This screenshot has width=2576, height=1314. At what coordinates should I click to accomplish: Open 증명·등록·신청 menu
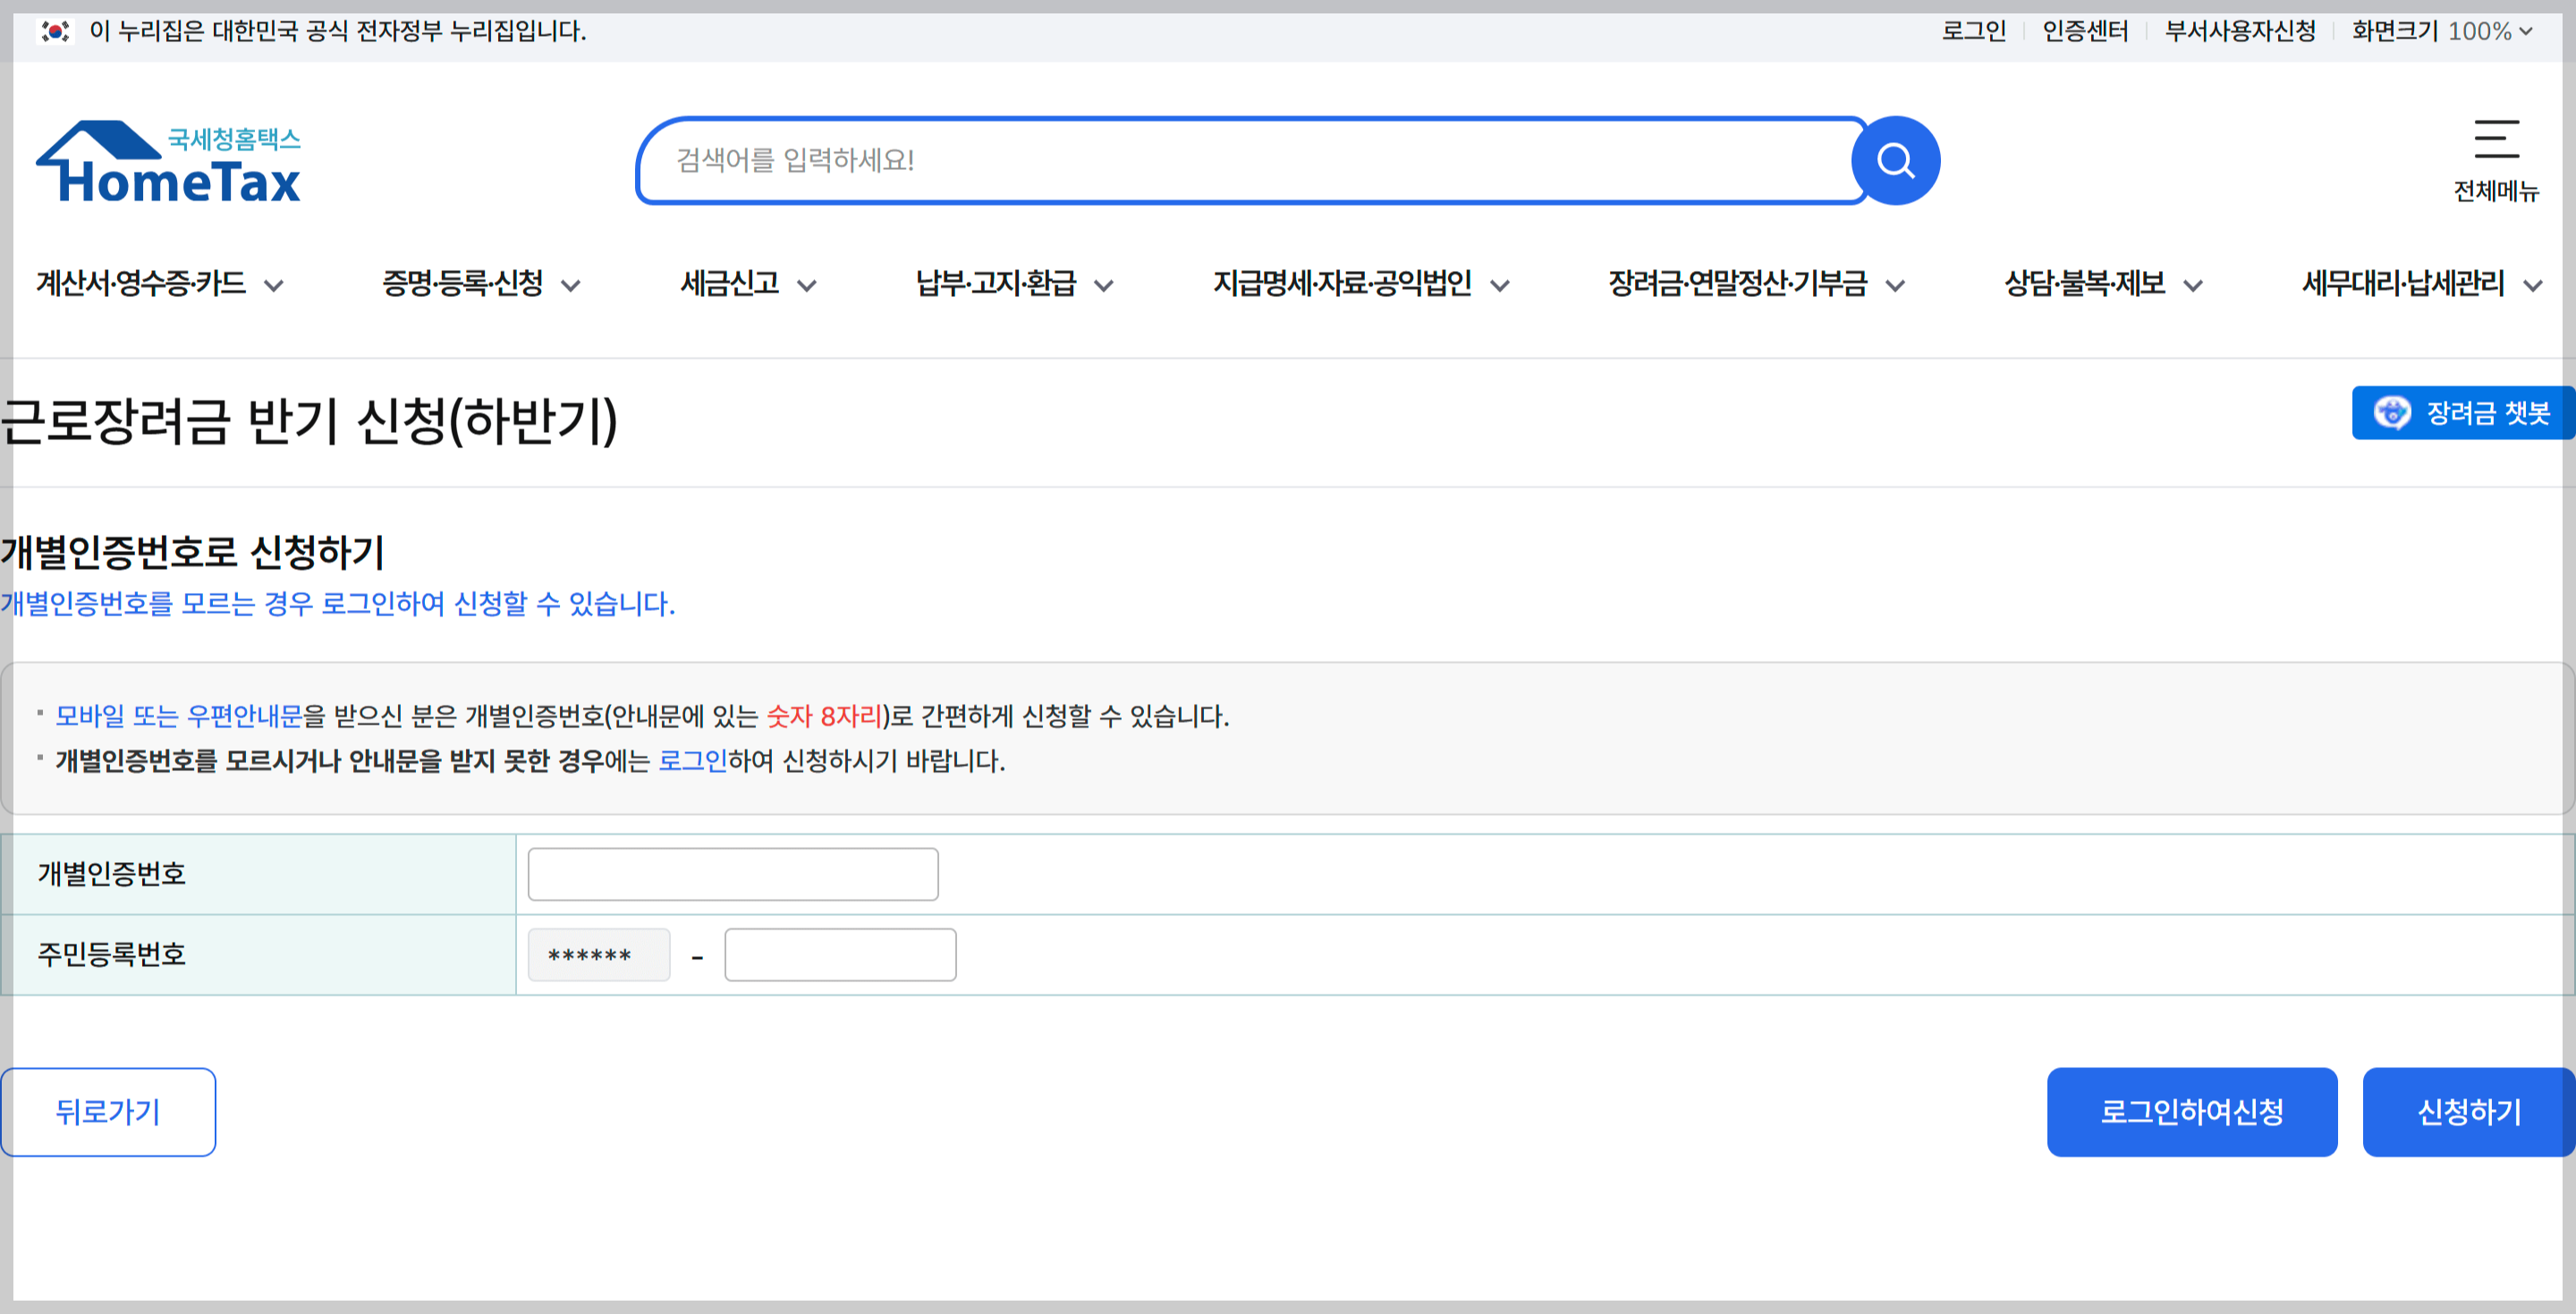point(463,284)
